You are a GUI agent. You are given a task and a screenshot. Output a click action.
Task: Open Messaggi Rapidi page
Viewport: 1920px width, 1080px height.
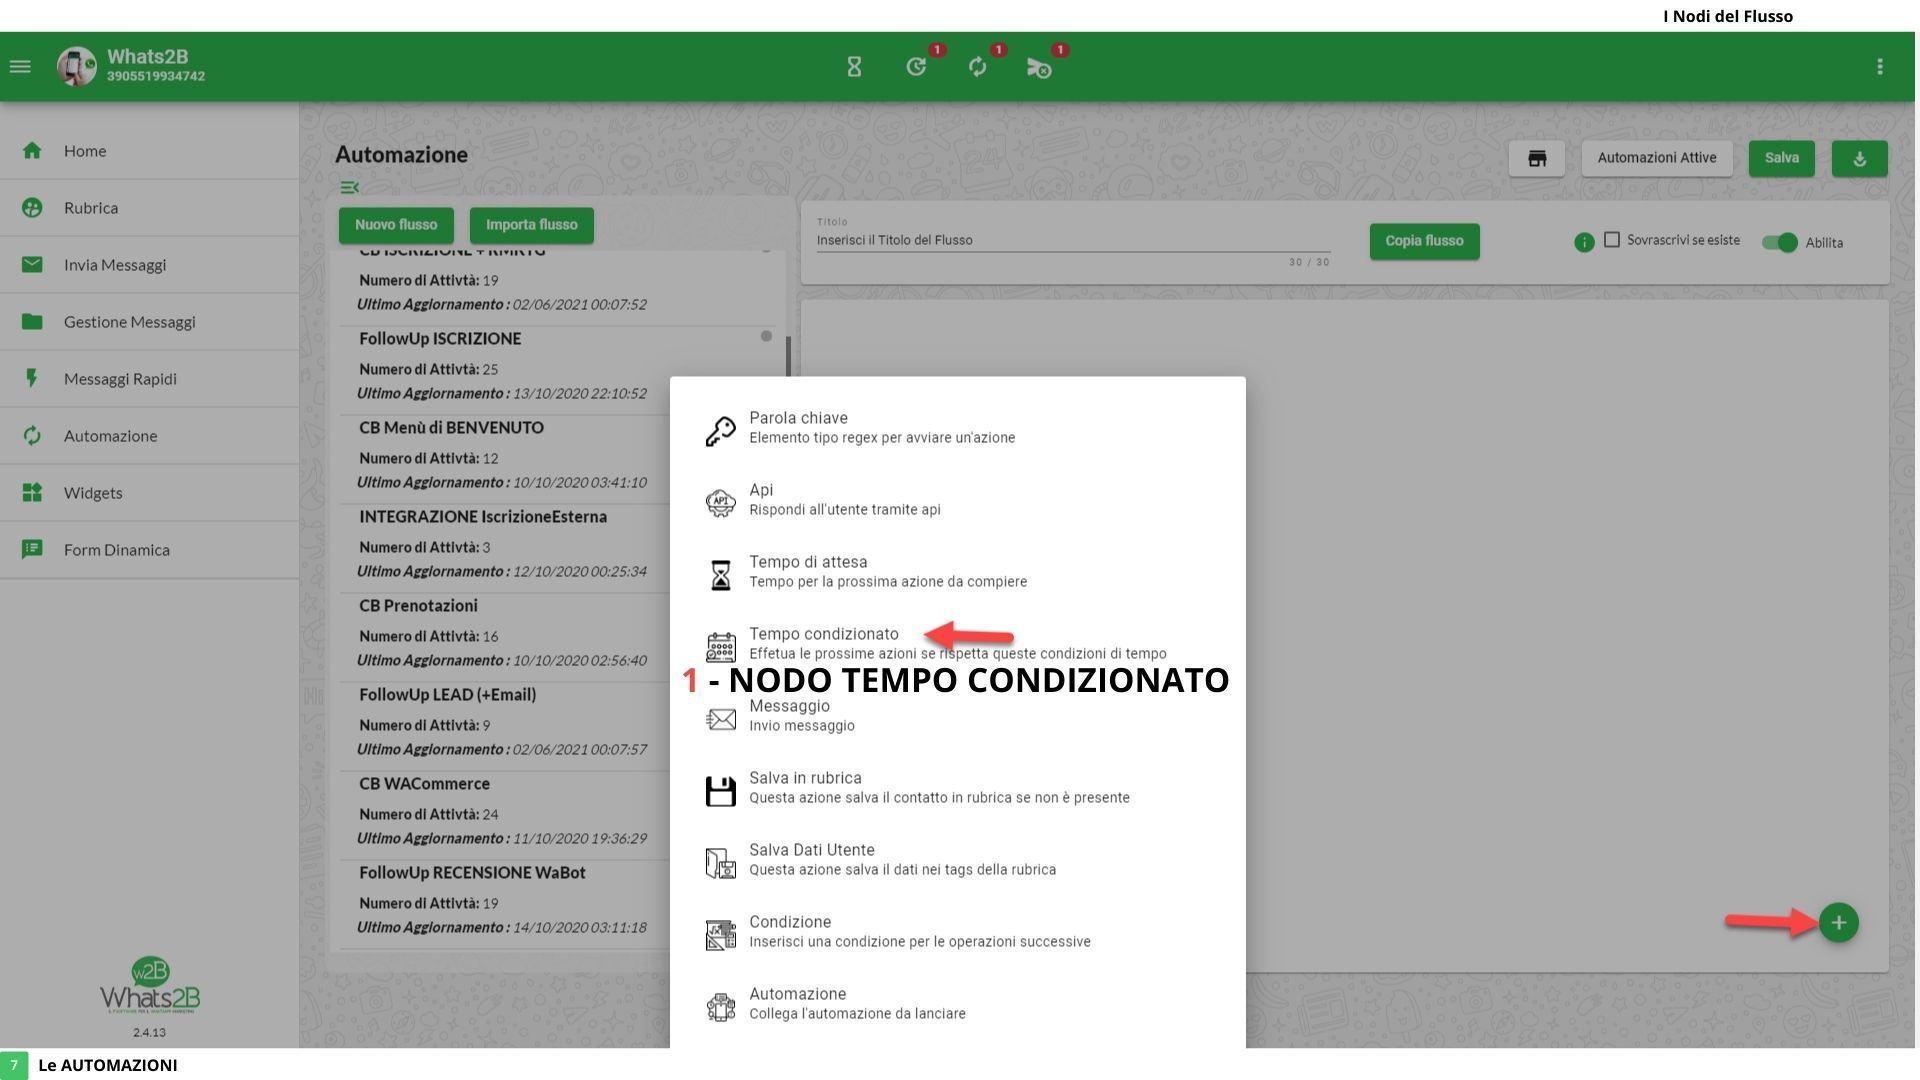pyautogui.click(x=150, y=379)
